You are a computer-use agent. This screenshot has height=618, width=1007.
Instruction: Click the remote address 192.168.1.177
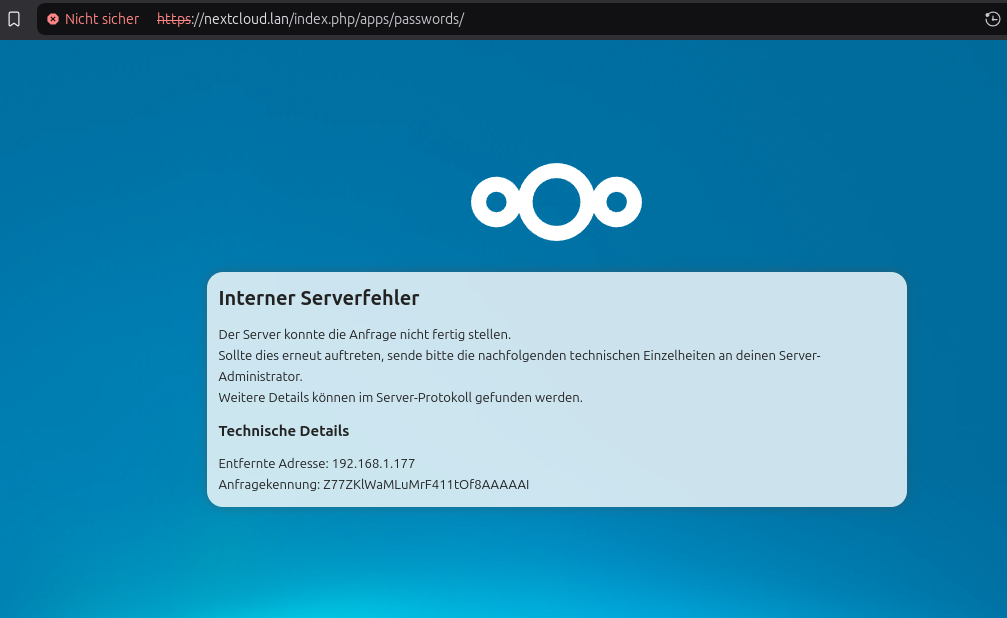[373, 464]
